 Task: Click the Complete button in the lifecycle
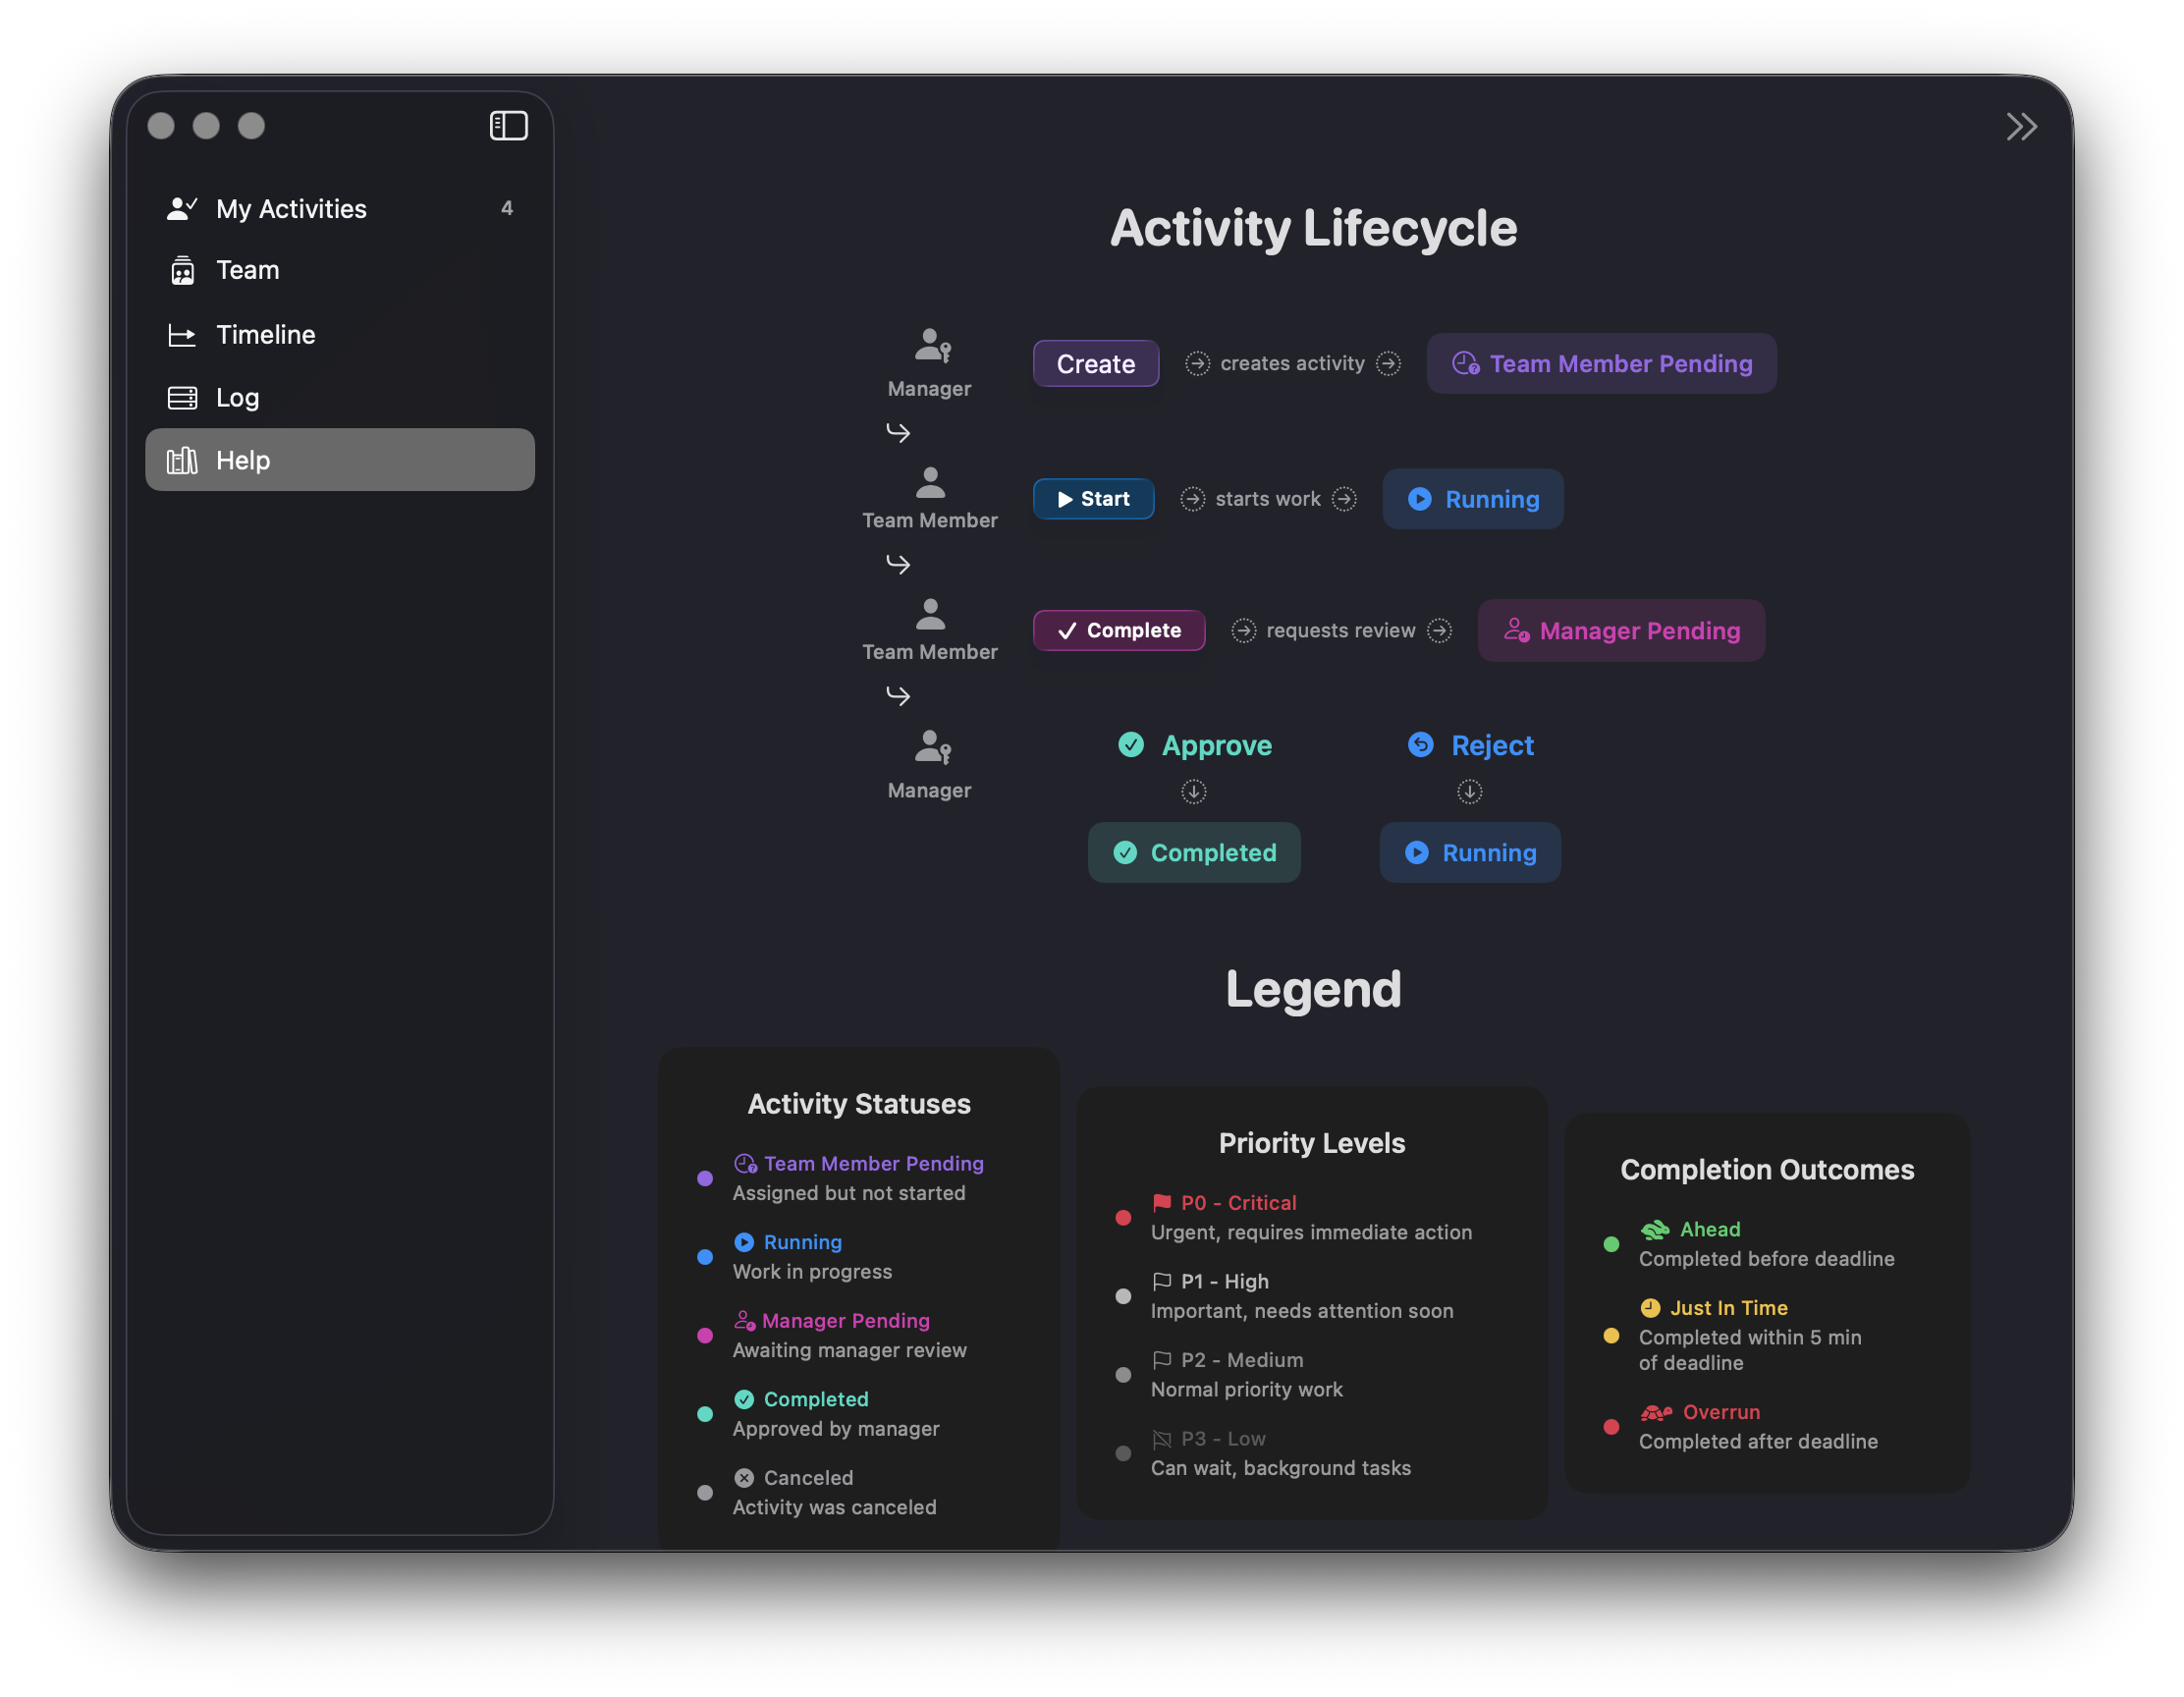[1118, 630]
